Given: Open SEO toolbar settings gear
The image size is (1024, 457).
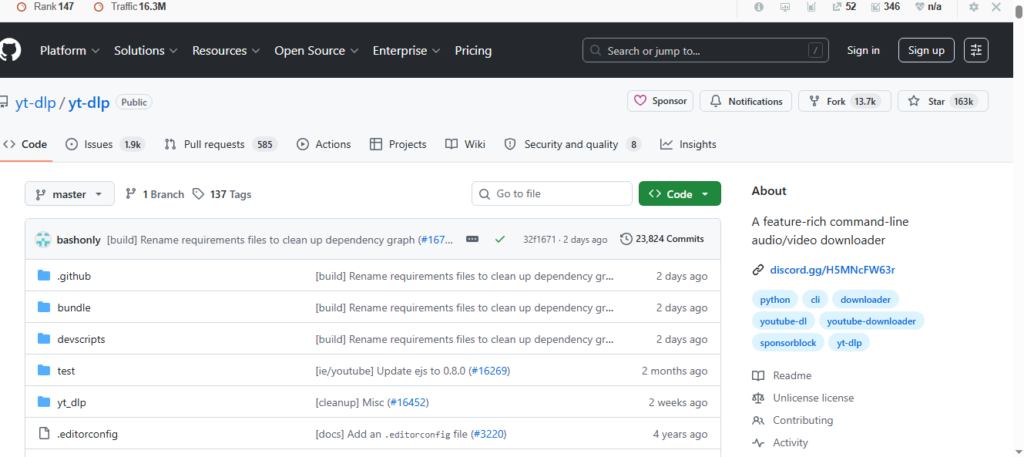Looking at the screenshot, I should pyautogui.click(x=974, y=7).
